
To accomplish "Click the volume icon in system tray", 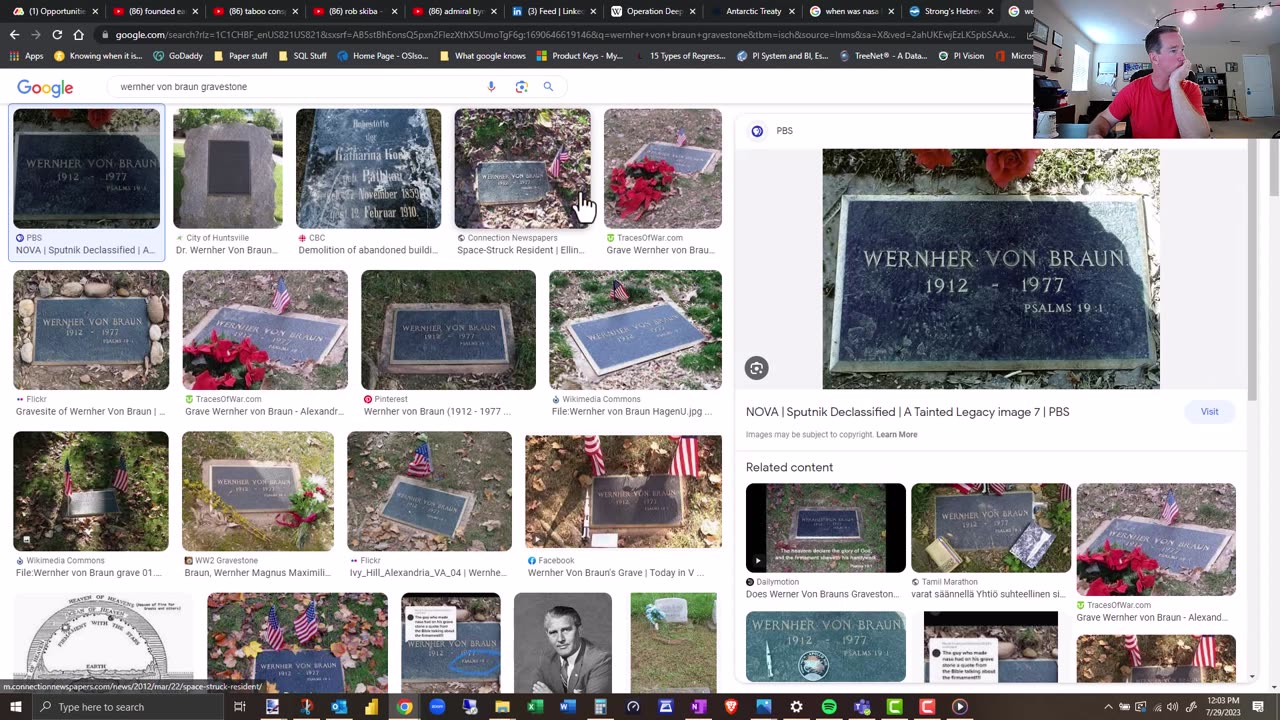I will [x=1172, y=707].
